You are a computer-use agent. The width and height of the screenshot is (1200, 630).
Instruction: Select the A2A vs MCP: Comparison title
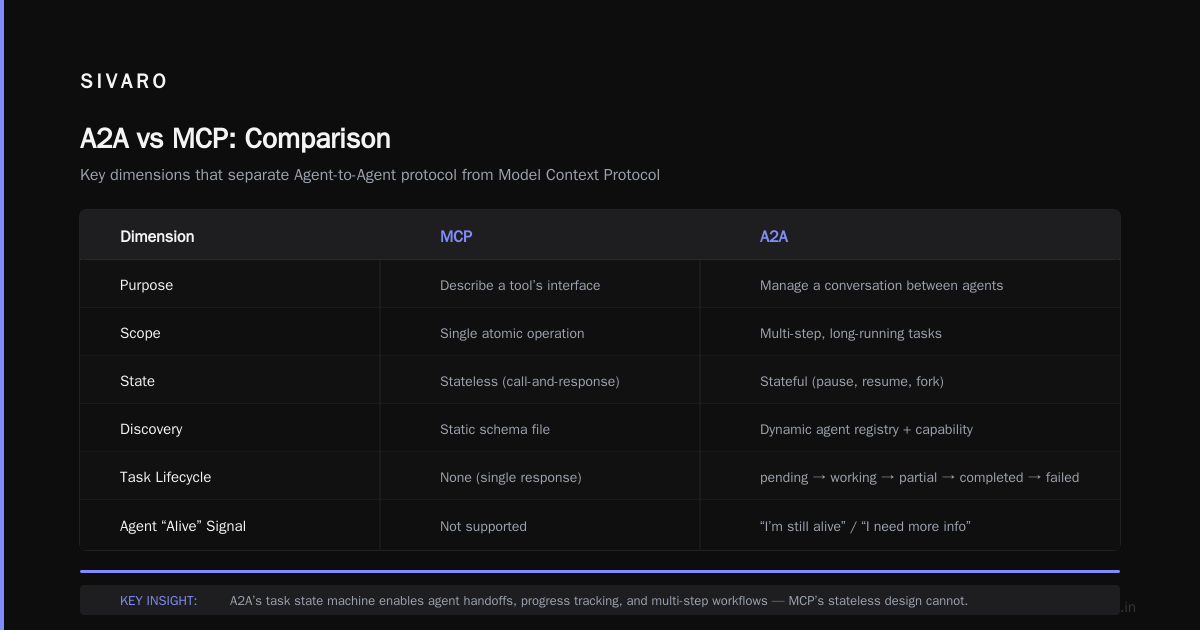click(235, 138)
